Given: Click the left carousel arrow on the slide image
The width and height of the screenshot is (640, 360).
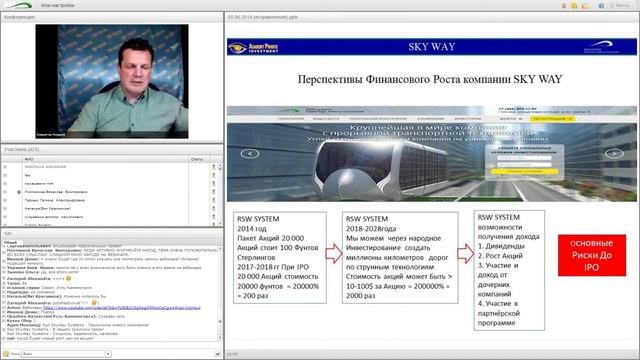Looking at the screenshot, I should (x=250, y=153).
